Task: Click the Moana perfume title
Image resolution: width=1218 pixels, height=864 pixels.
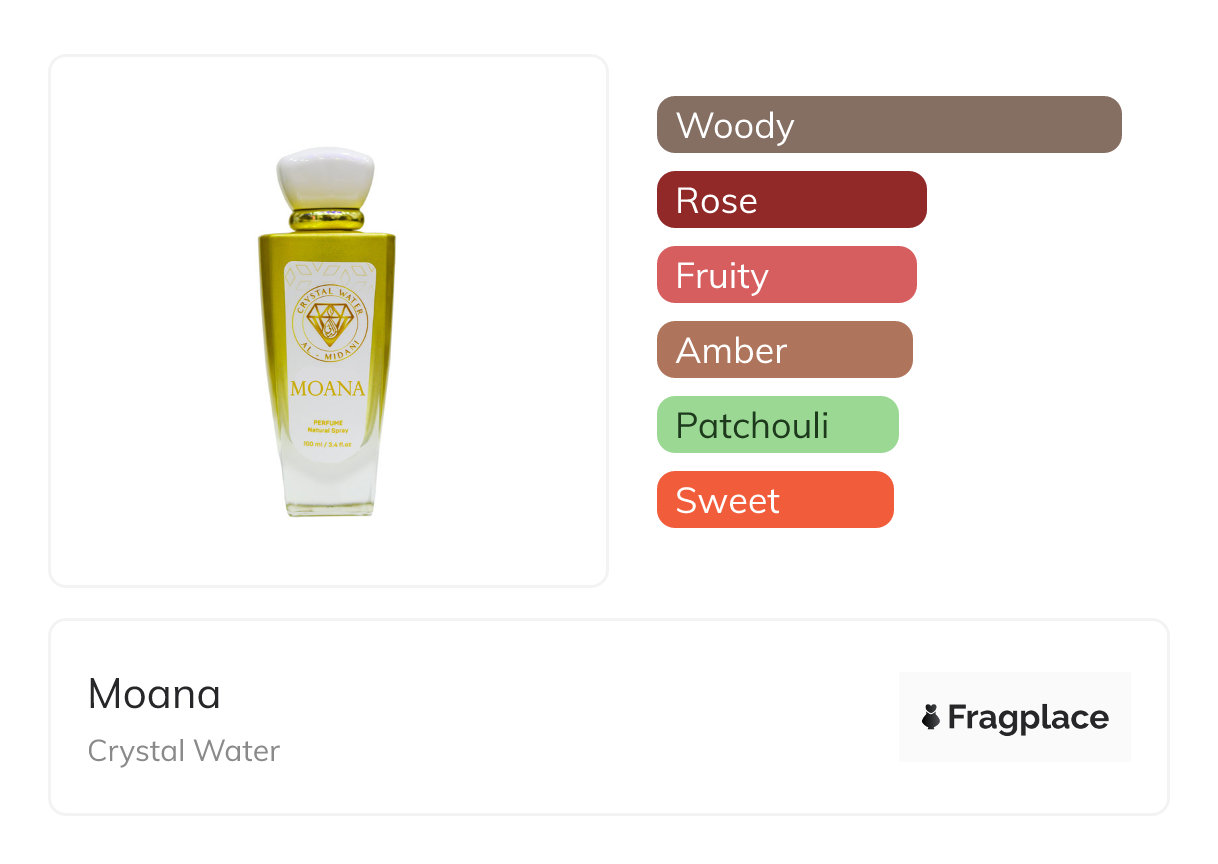Action: (x=154, y=694)
